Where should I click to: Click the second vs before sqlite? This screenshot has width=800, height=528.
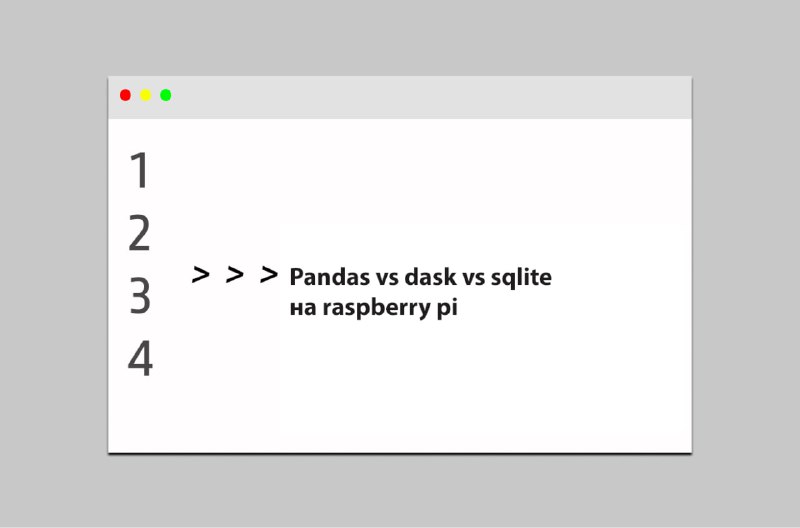tap(474, 278)
